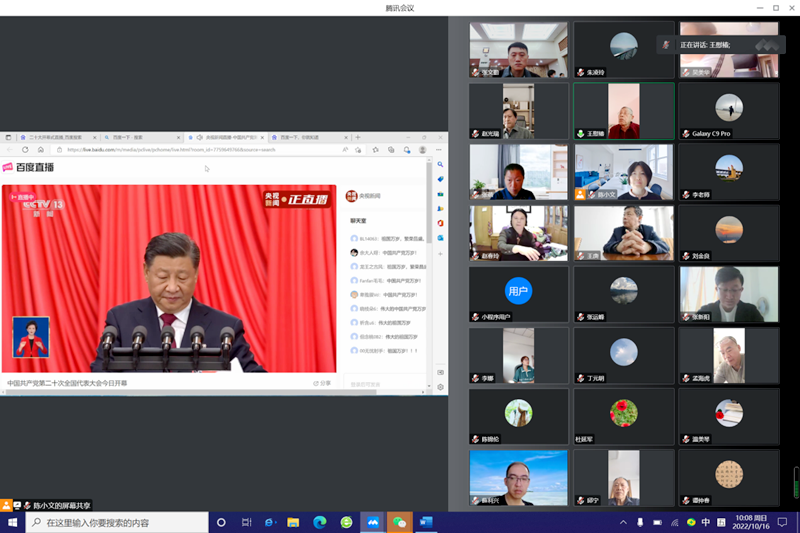Select the 朱凌玲 participant tile
800x533 pixels.
pyautogui.click(x=623, y=49)
